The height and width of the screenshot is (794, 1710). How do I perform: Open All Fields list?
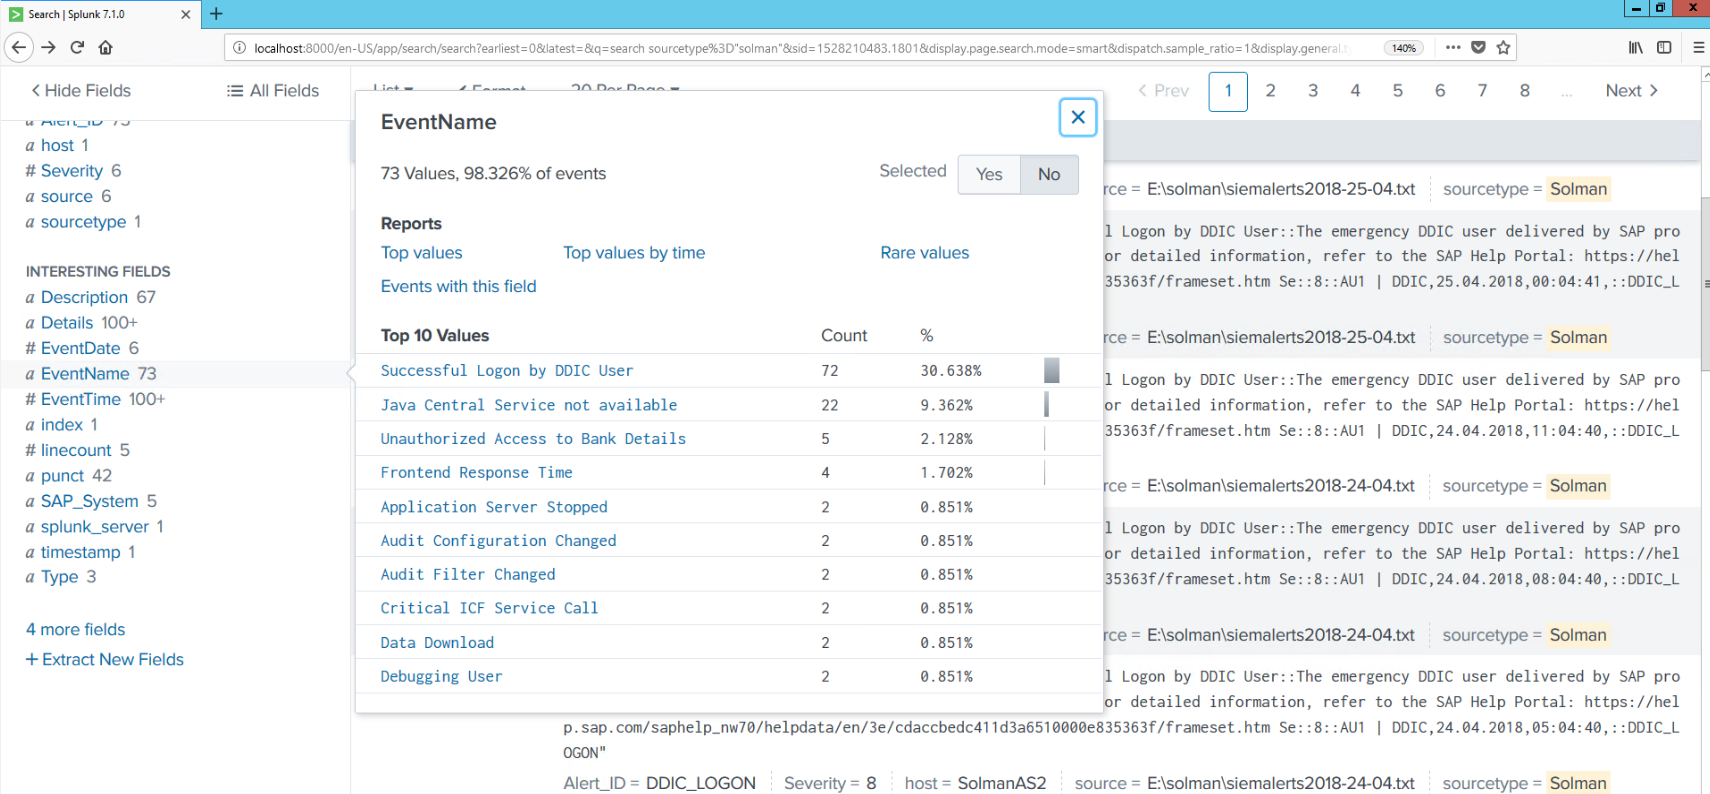click(x=273, y=91)
